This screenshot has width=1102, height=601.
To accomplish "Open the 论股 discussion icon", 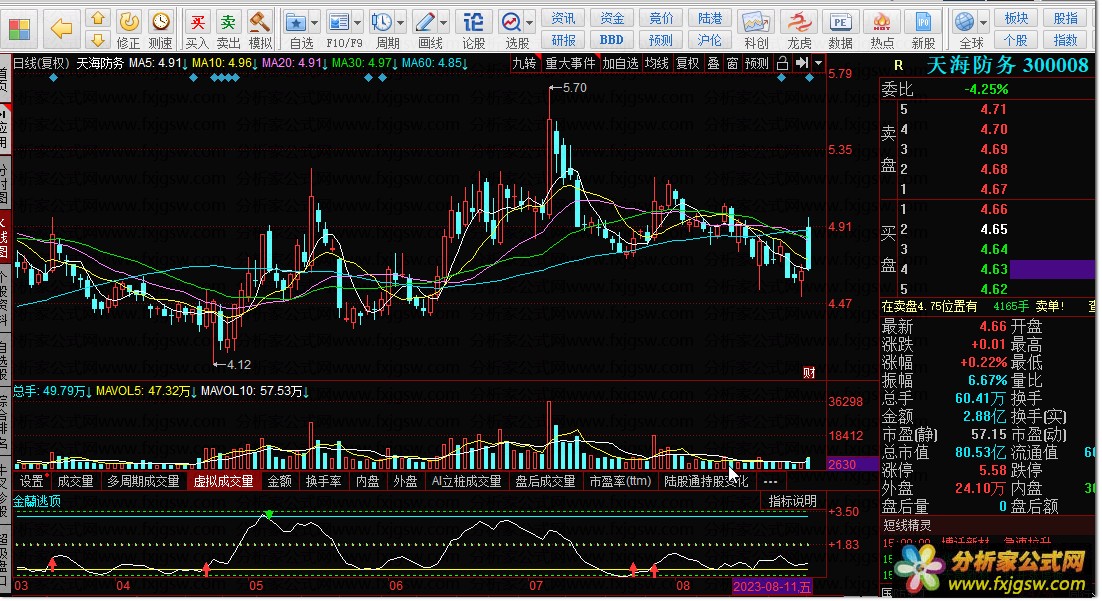I will [474, 22].
